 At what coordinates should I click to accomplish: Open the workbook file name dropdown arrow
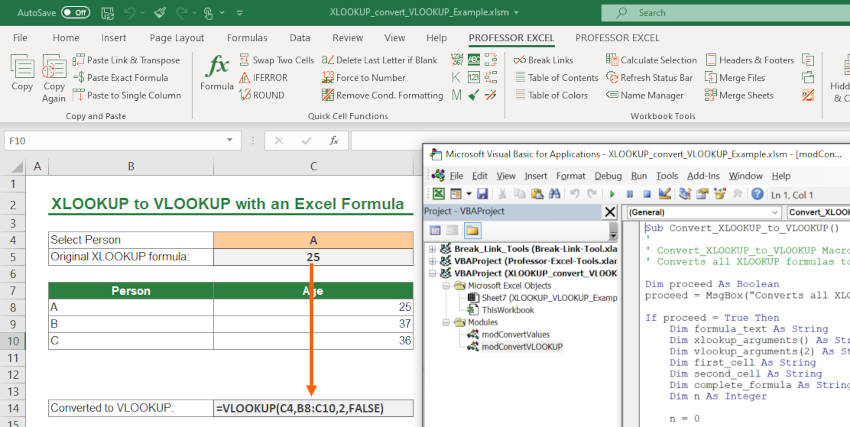(x=516, y=12)
